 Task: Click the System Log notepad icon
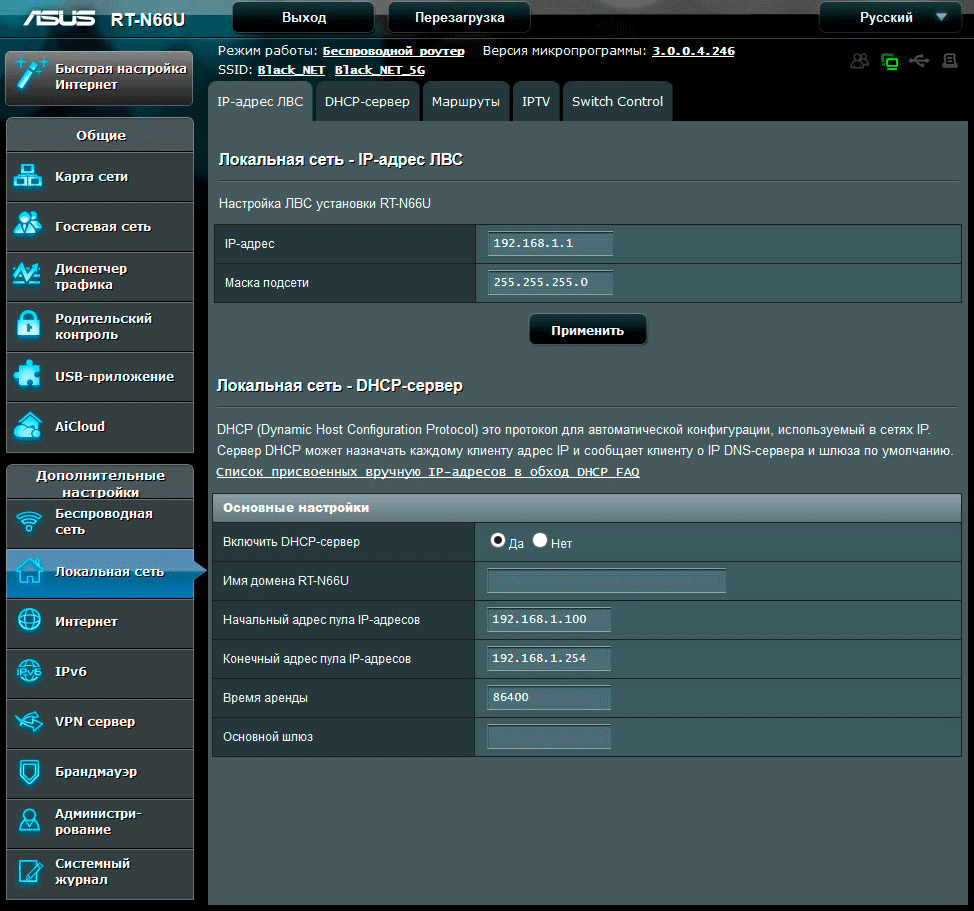pyautogui.click(x=30, y=871)
